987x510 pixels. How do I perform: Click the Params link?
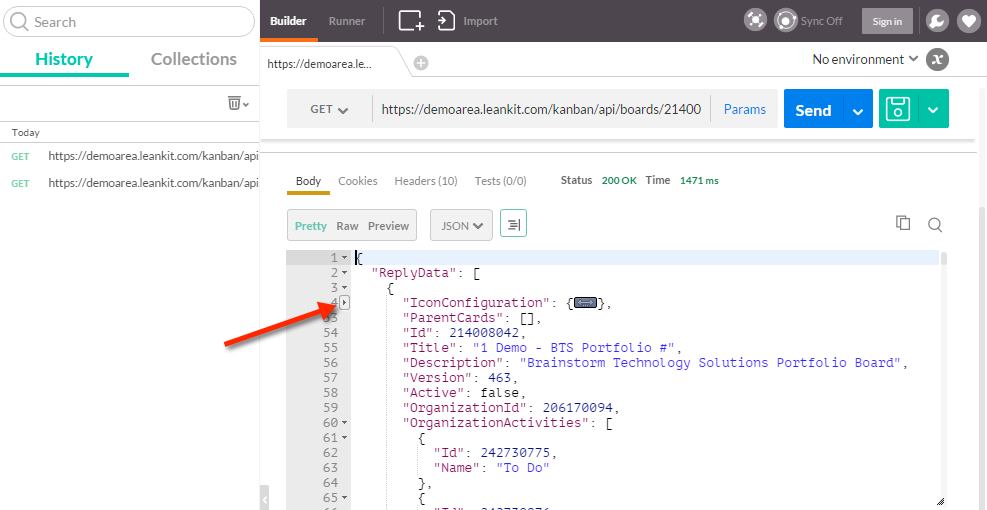(x=745, y=110)
